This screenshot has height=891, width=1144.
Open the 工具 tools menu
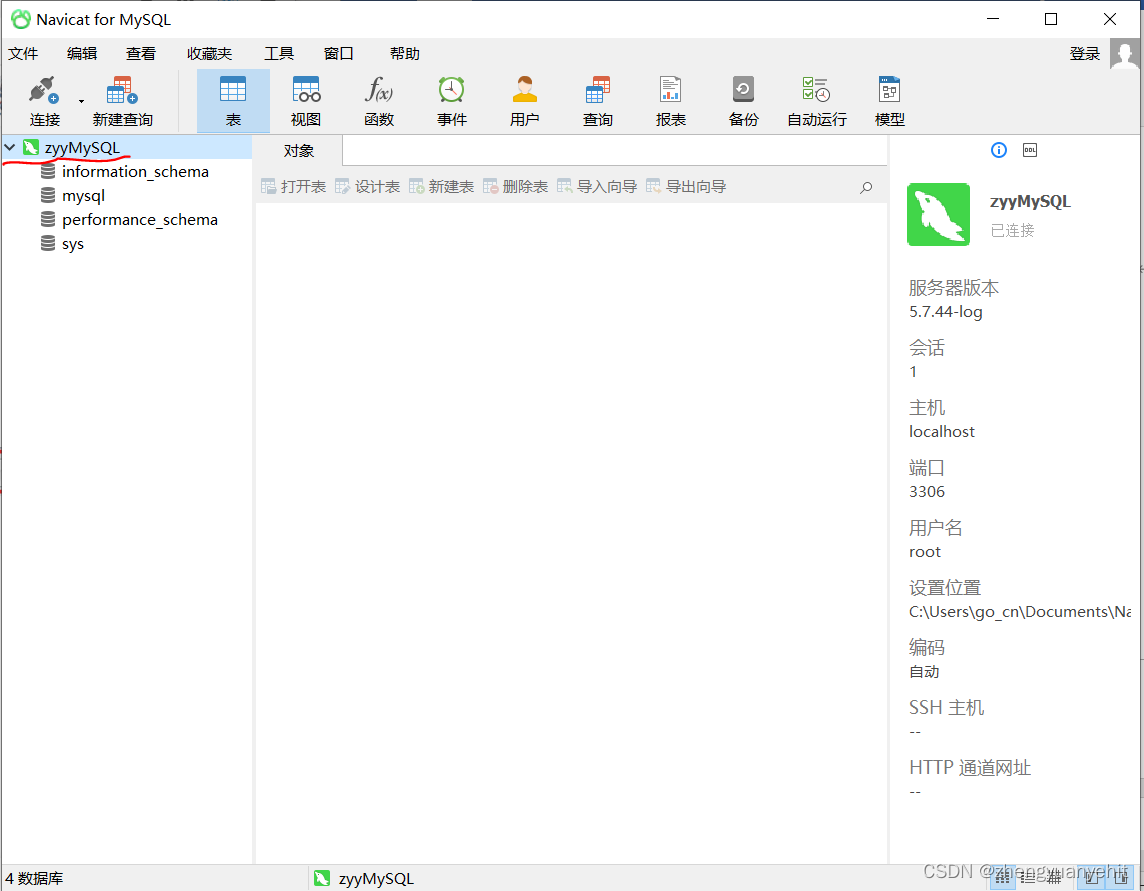pos(279,53)
